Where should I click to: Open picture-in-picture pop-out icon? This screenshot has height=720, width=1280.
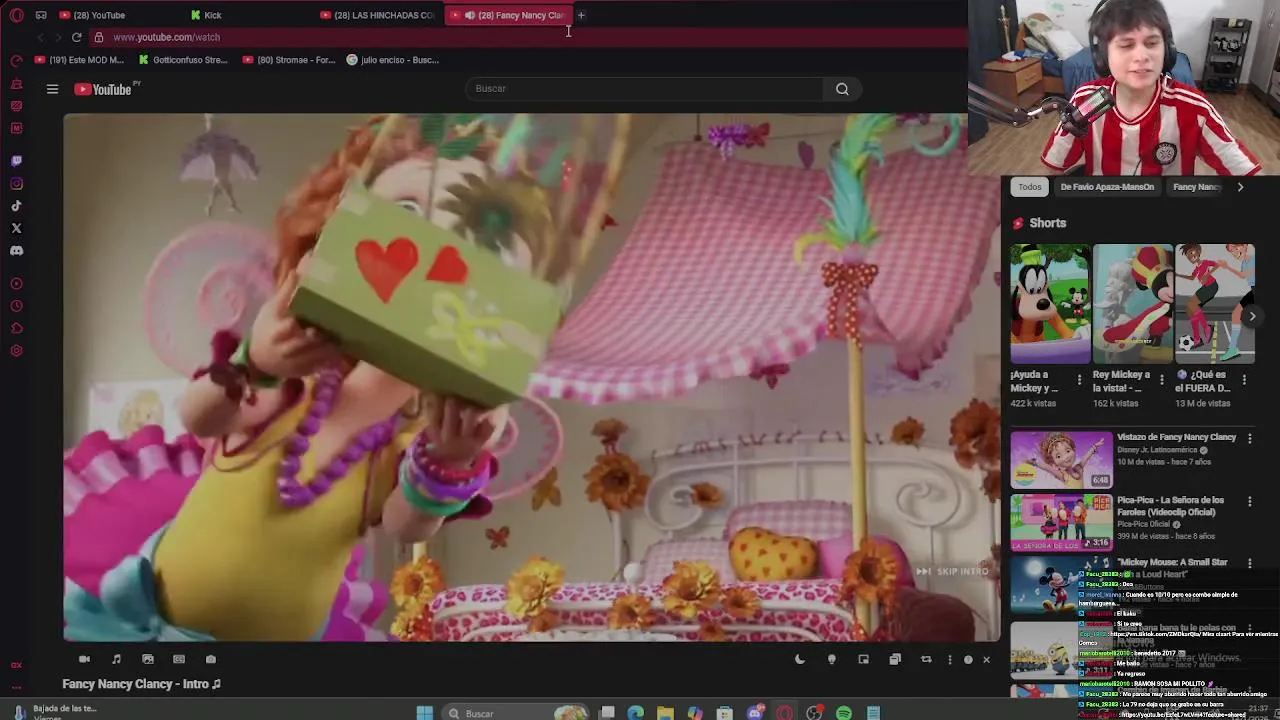click(863, 659)
